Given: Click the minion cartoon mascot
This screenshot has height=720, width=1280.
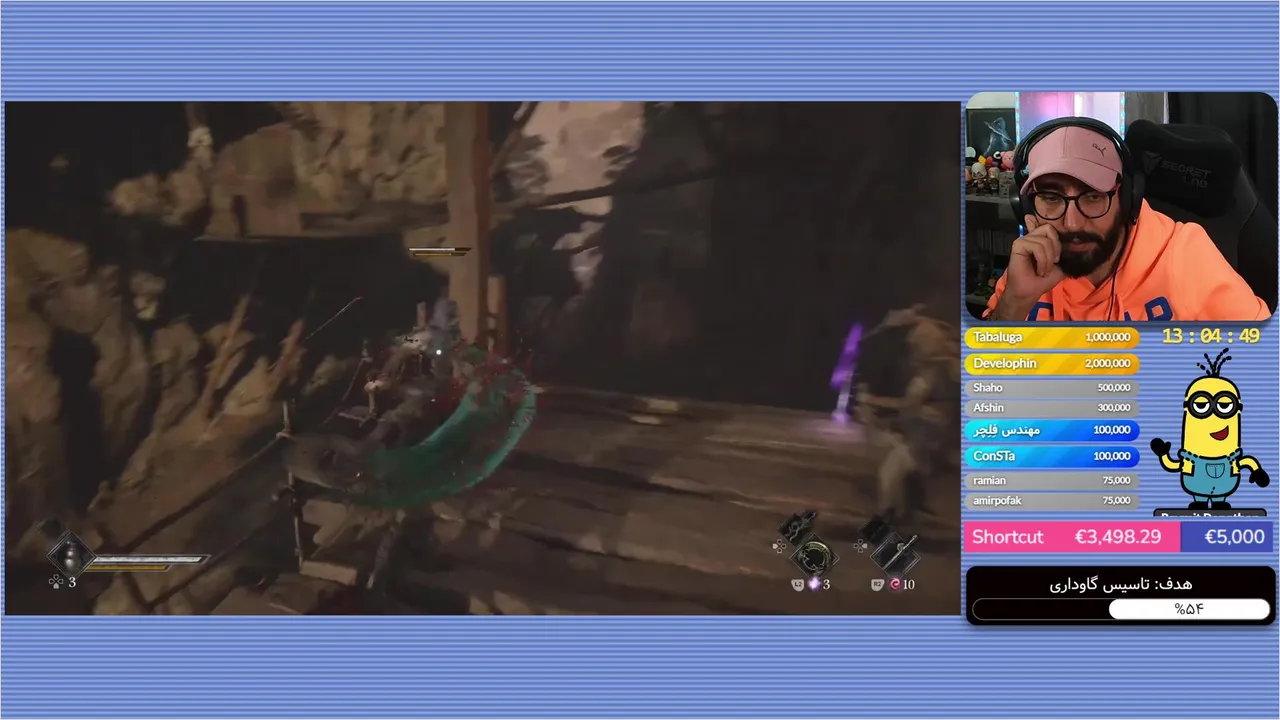Looking at the screenshot, I should coord(1208,430).
